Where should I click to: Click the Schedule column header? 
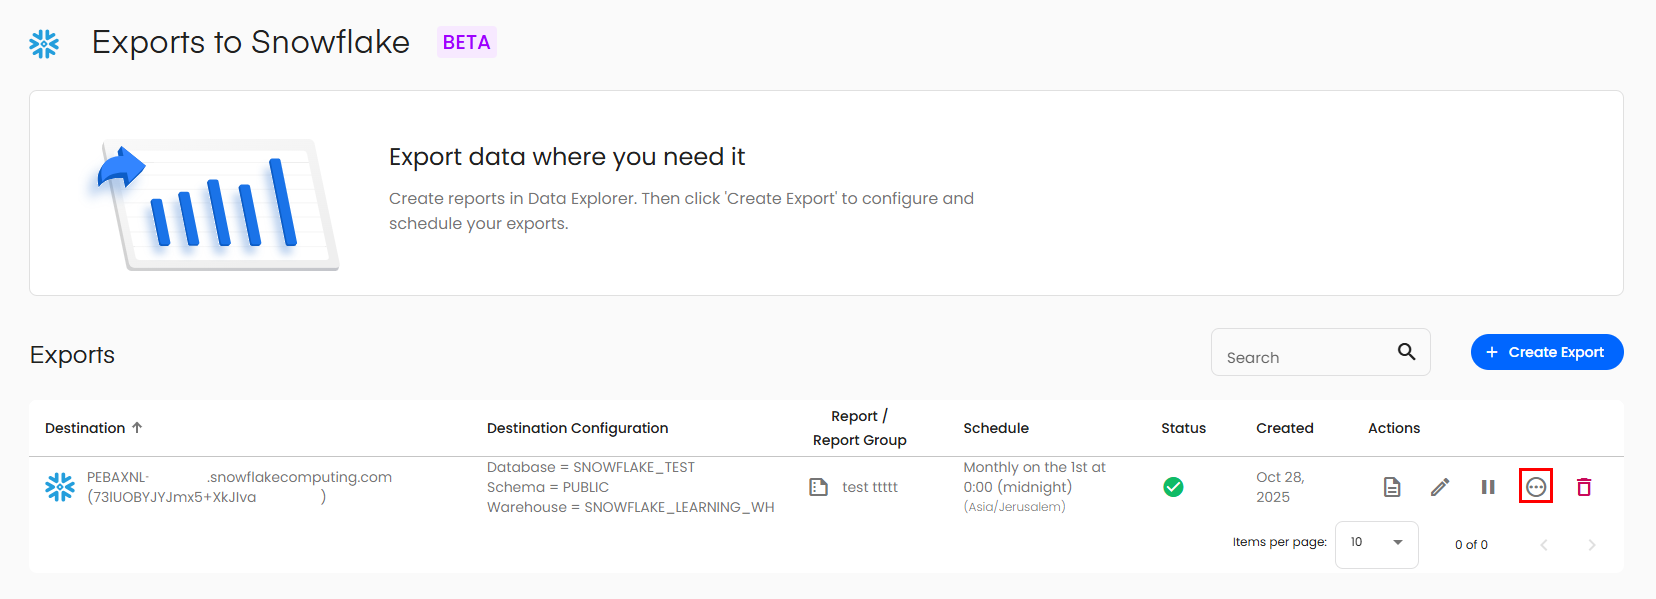tap(995, 428)
